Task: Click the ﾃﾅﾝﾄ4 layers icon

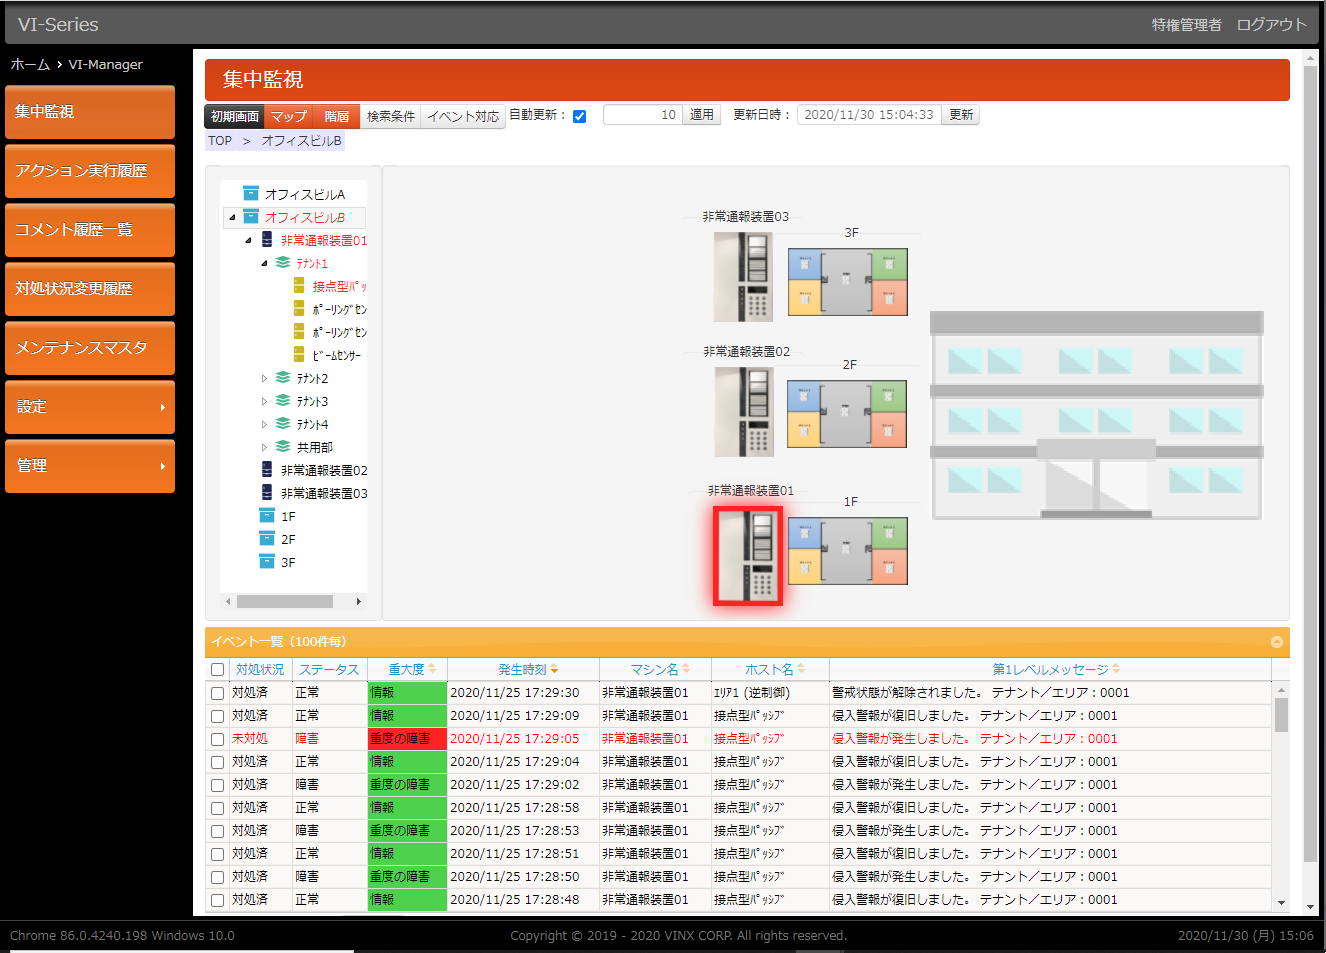Action: tap(283, 424)
